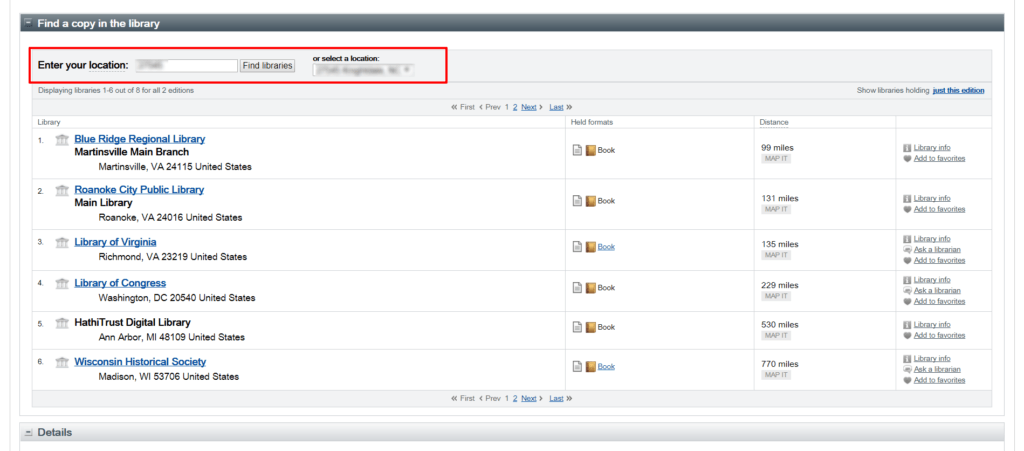
Task: Open Wisconsin Historical Society link
Action: (x=140, y=362)
